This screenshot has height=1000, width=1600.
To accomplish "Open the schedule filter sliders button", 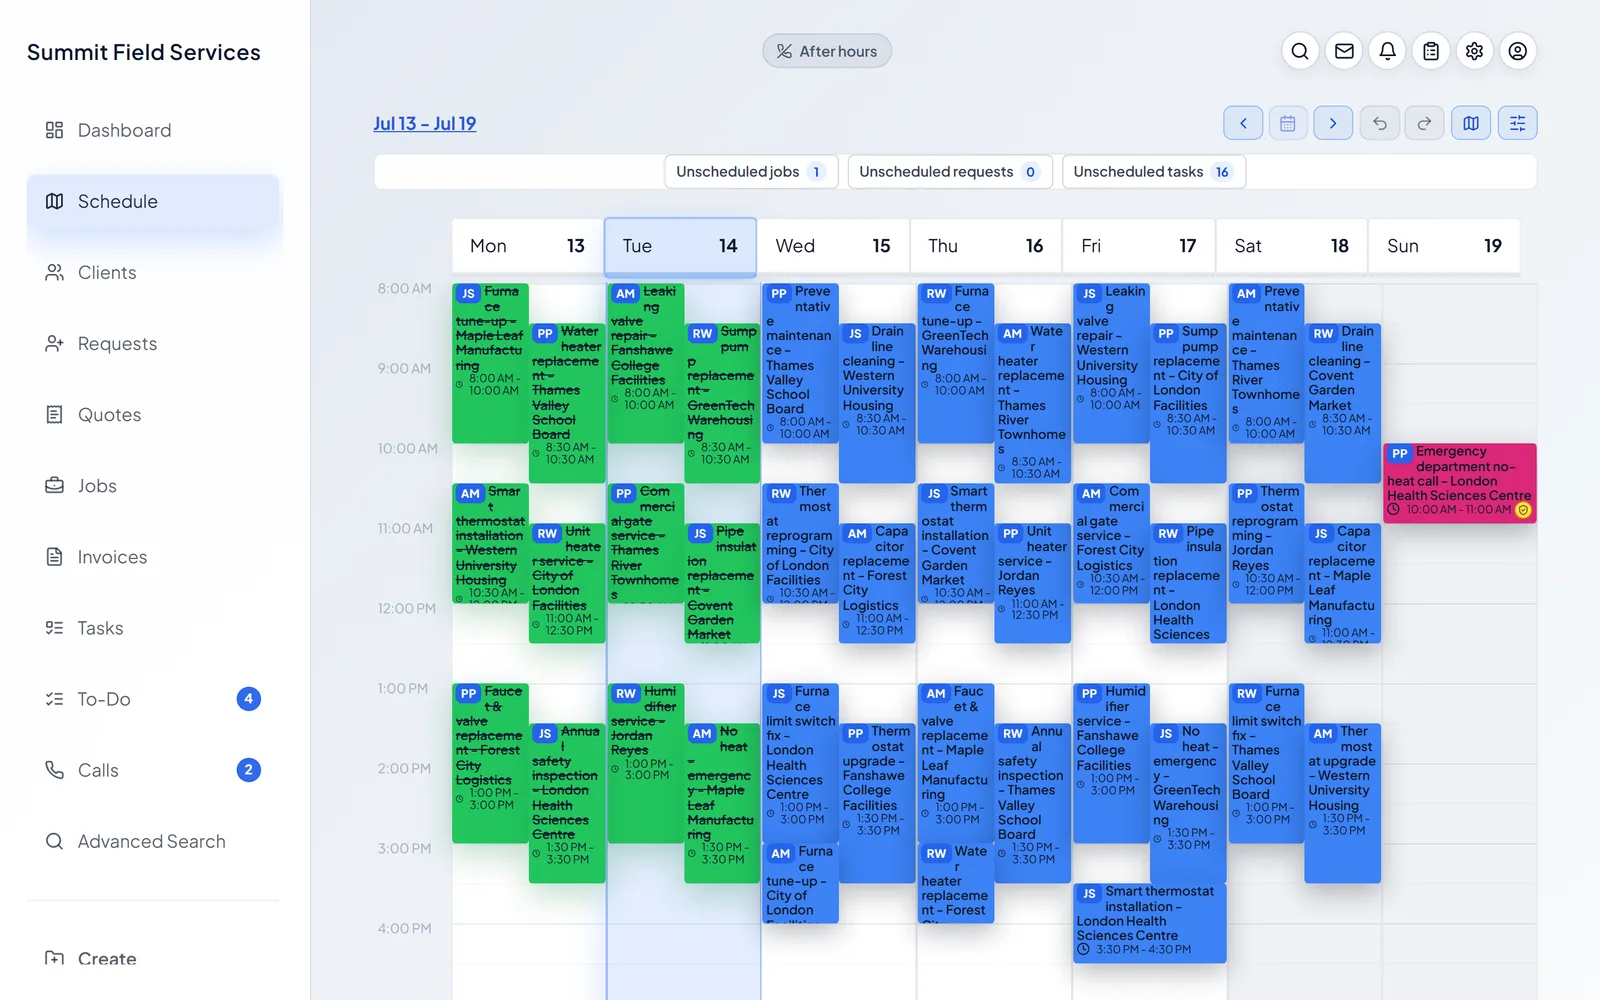I will click(1517, 123).
